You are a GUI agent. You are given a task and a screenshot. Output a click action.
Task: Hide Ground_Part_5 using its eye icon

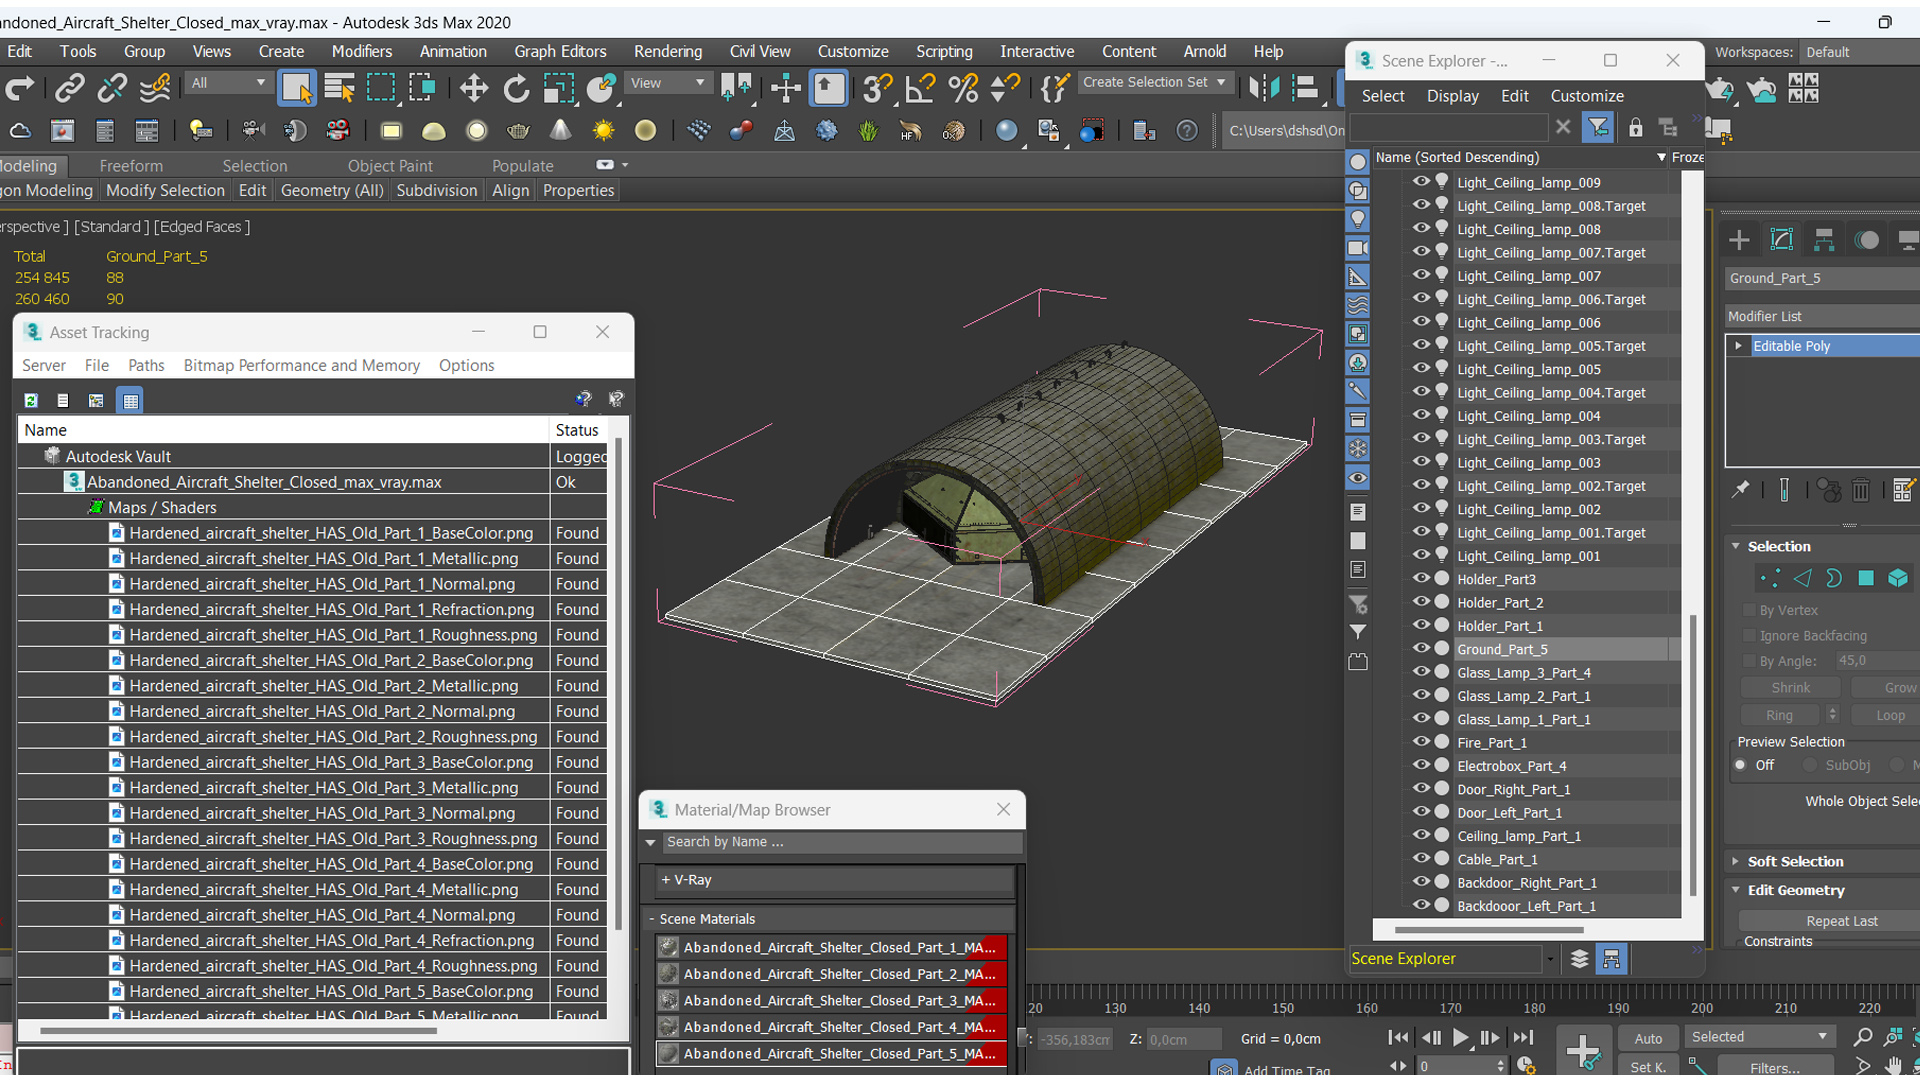[x=1420, y=648]
